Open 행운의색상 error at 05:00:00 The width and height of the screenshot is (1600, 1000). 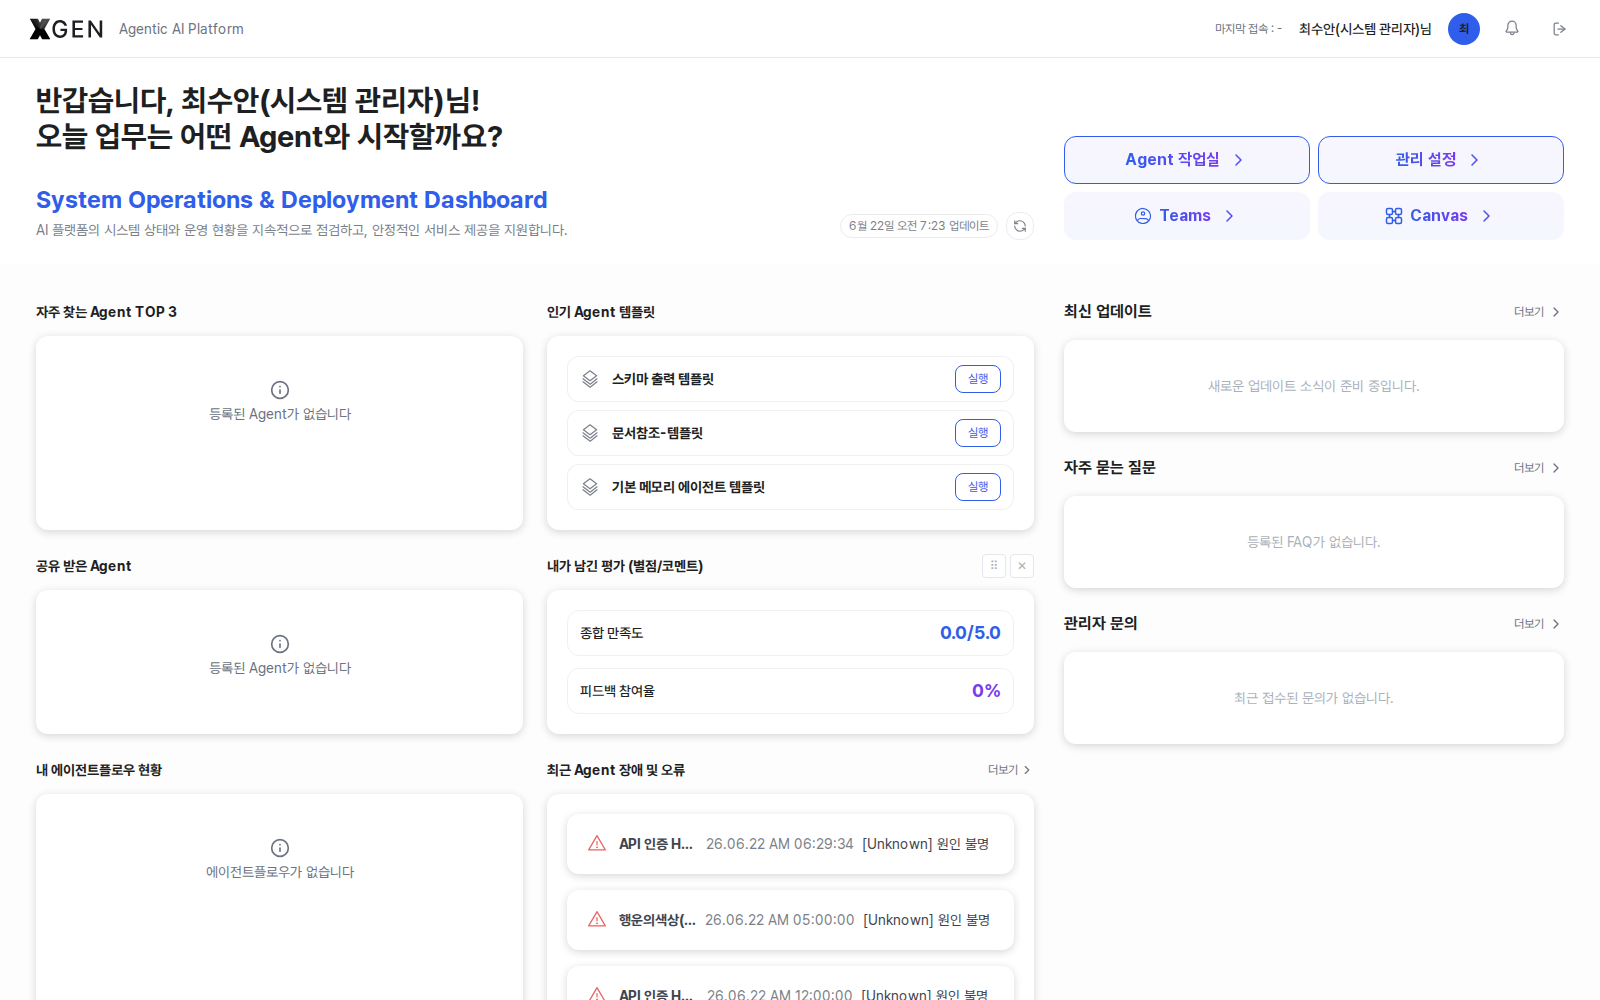coord(790,920)
